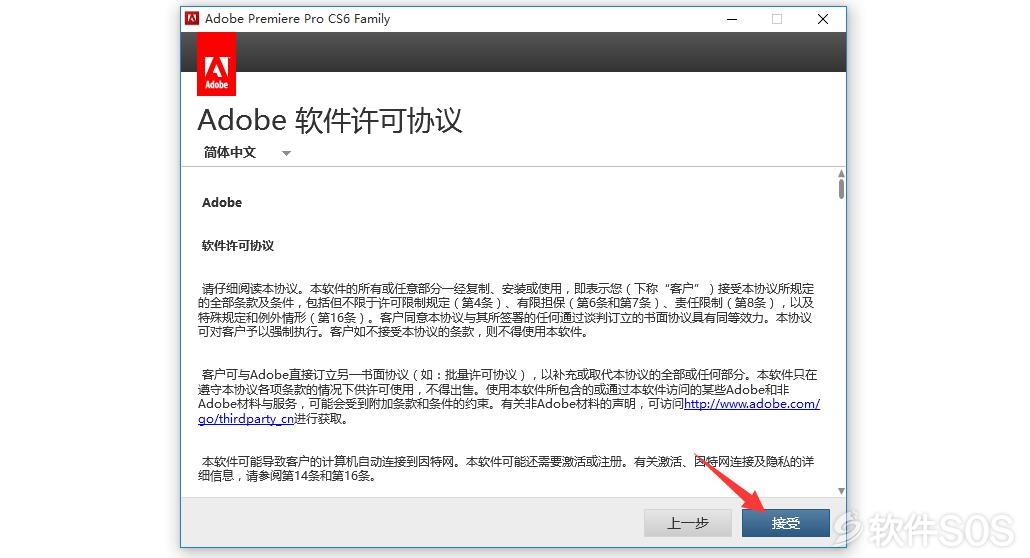Click the scrollbar up arrow
The width and height of the screenshot is (1030, 558).
(x=841, y=174)
